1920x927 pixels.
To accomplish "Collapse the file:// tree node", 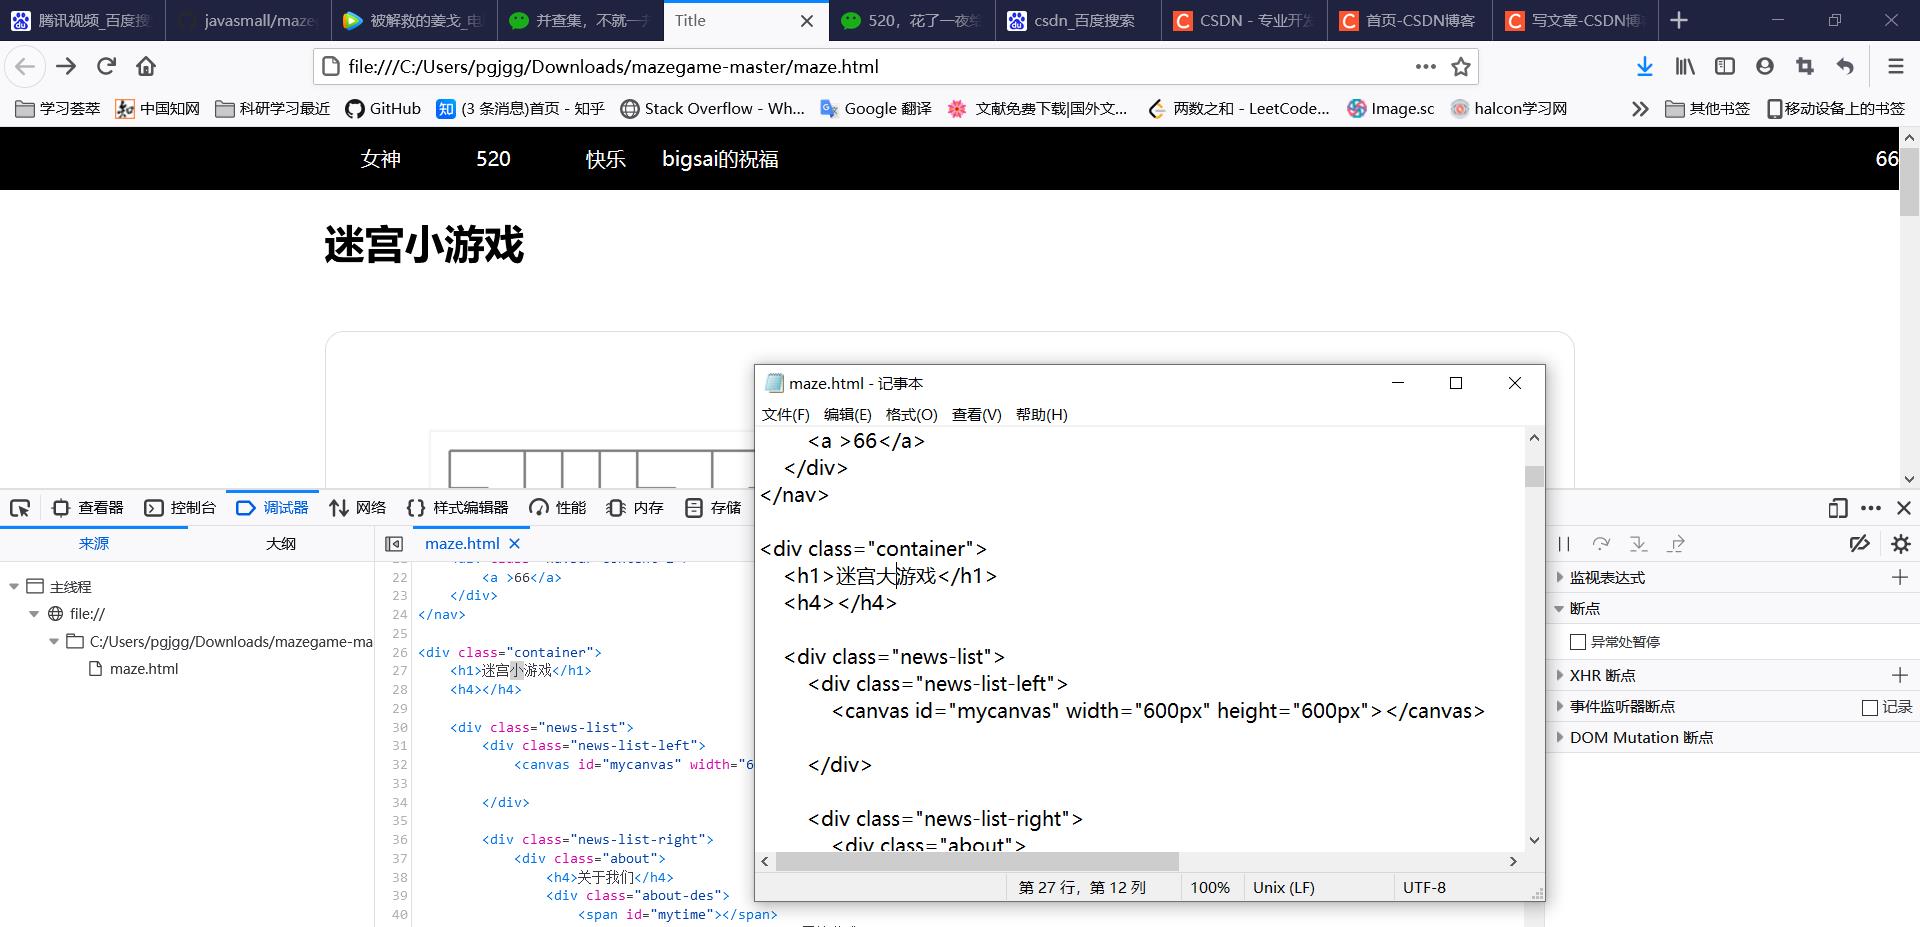I will (34, 614).
